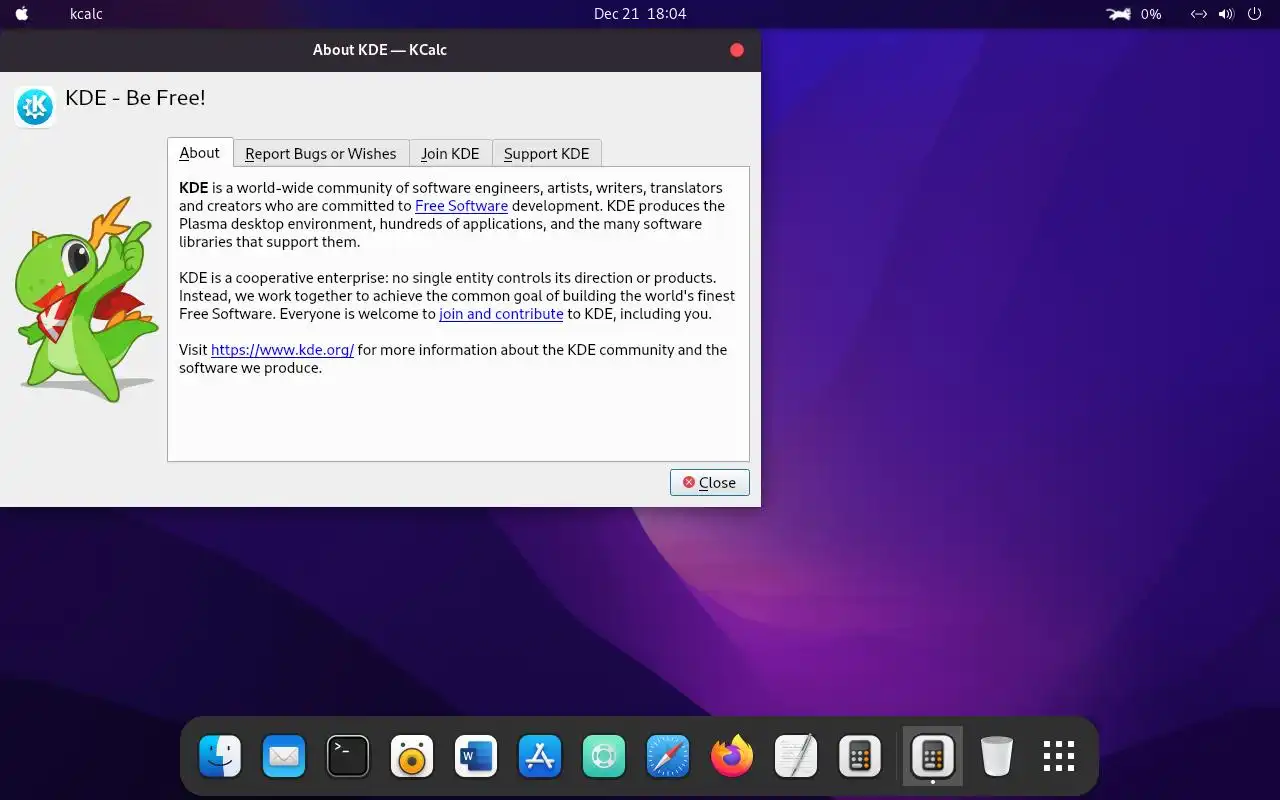This screenshot has height=800, width=1280.
Task: Switch to the About tab
Action: click(200, 153)
